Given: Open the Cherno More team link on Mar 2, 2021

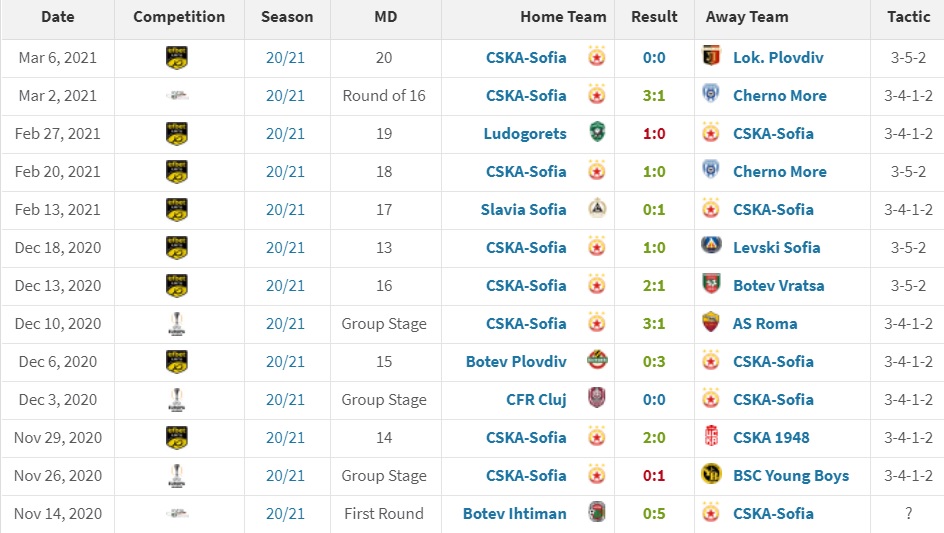Looking at the screenshot, I should pos(779,95).
